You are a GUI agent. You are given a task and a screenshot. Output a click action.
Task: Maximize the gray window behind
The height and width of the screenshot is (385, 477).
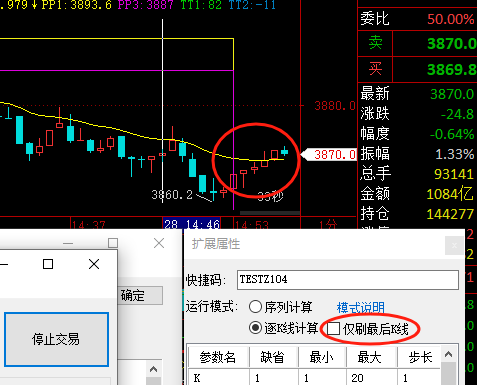click(x=113, y=243)
